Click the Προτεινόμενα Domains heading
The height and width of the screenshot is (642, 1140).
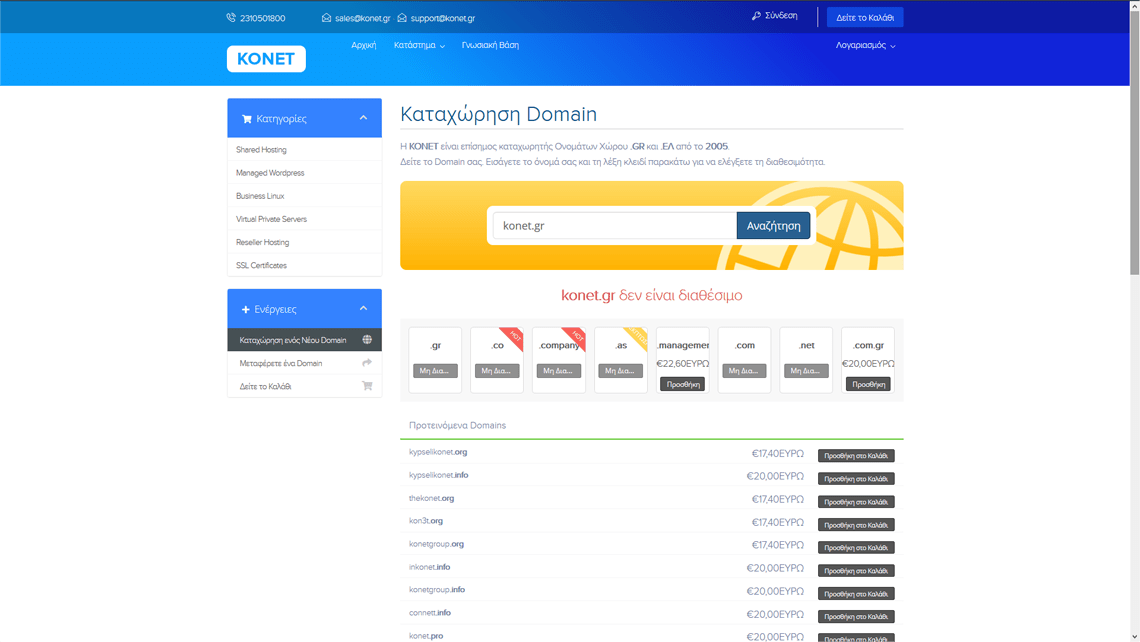tap(457, 425)
